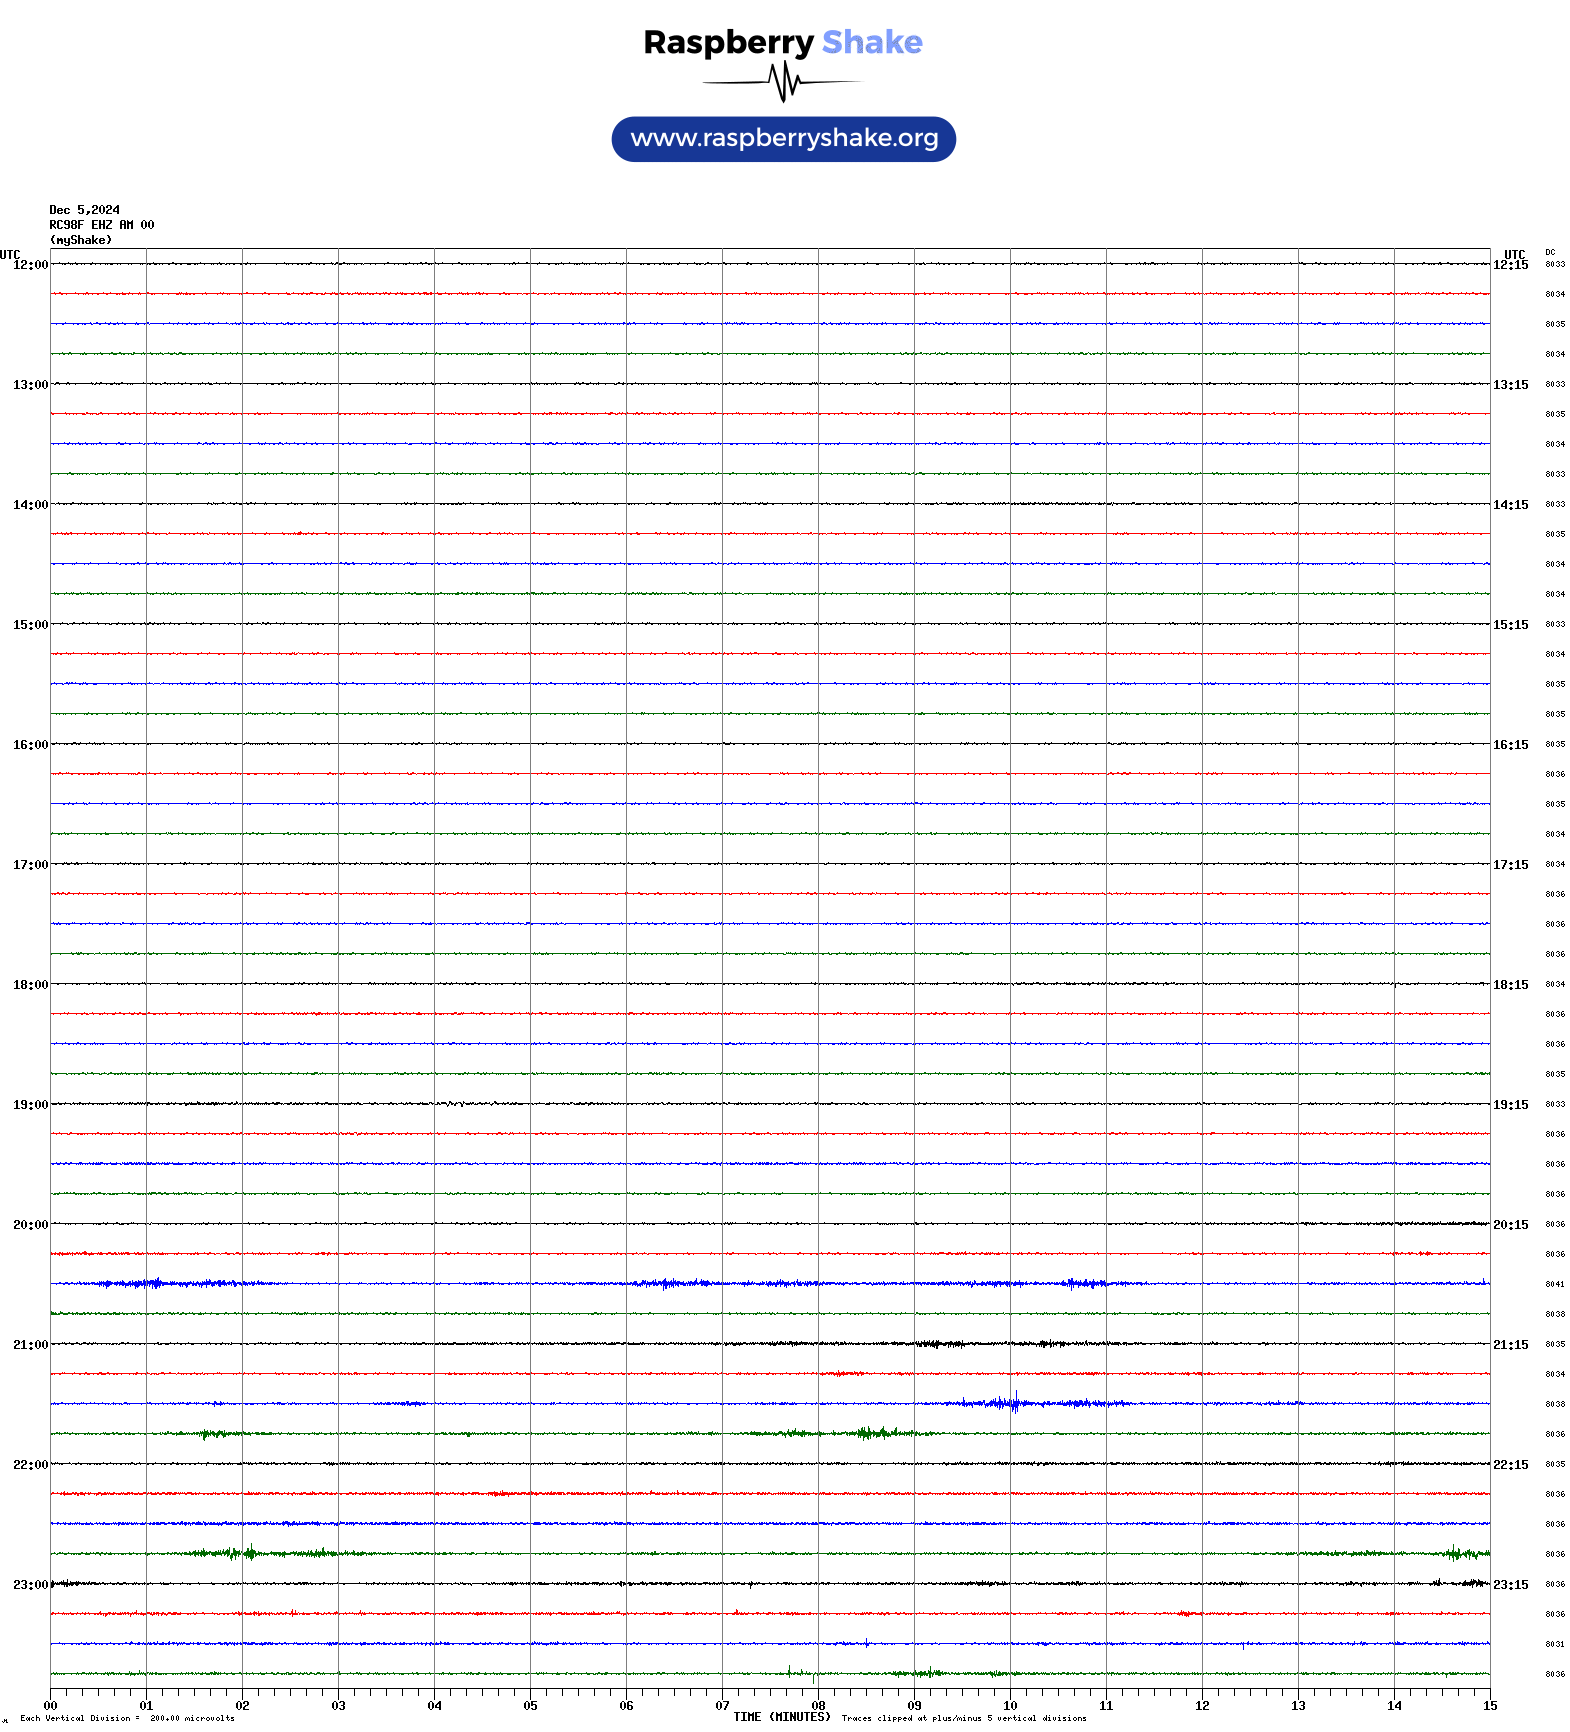Click the Each Vertical Division 200.00 microvolts note
The image size is (1570, 1732).
127,1718
